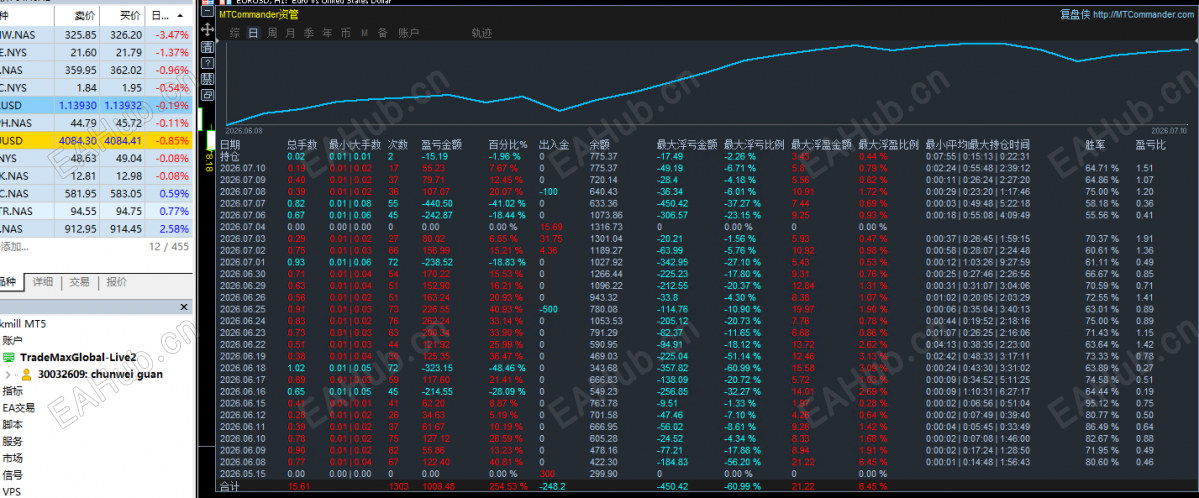The image size is (1199, 498).
Task: Switch to the 详细 tab in Market Watch
Action: pos(43,282)
